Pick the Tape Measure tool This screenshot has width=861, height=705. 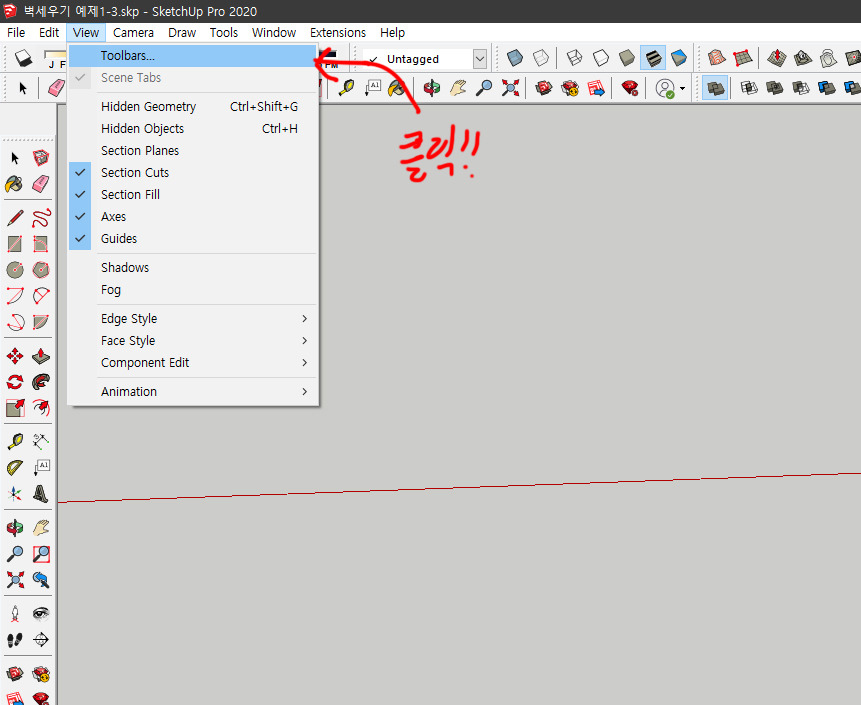pyautogui.click(x=15, y=440)
